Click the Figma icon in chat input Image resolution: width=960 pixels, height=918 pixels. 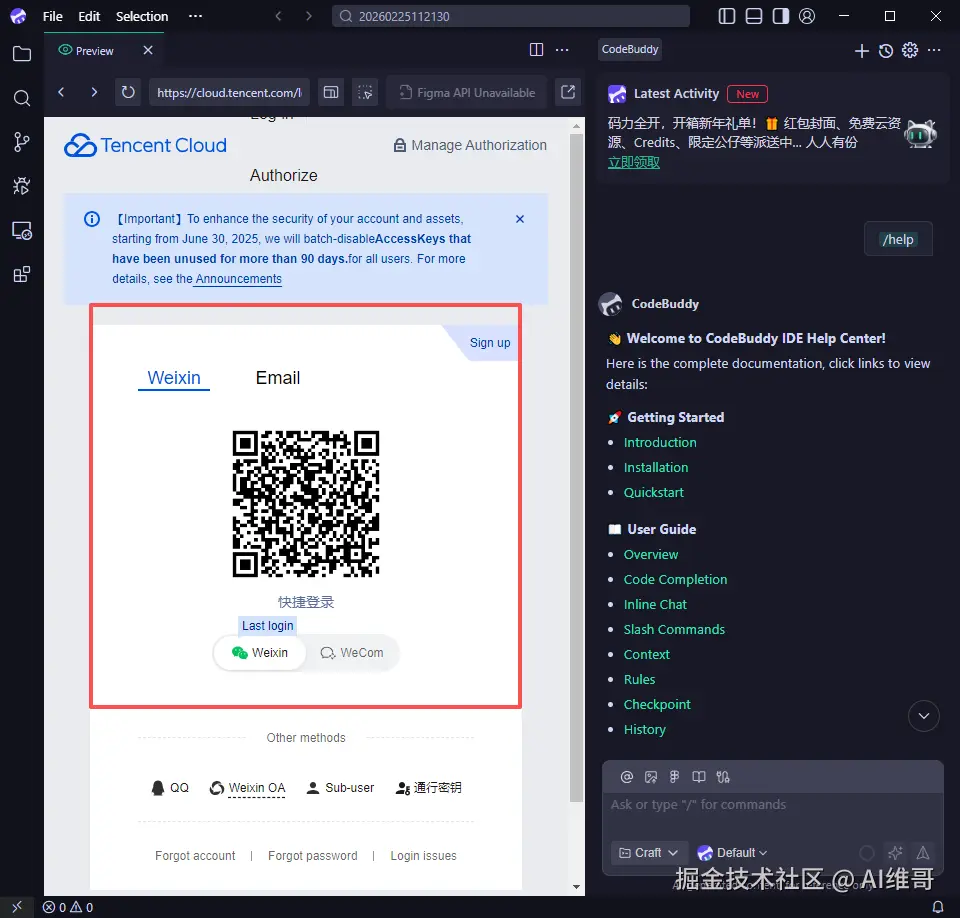click(x=675, y=777)
